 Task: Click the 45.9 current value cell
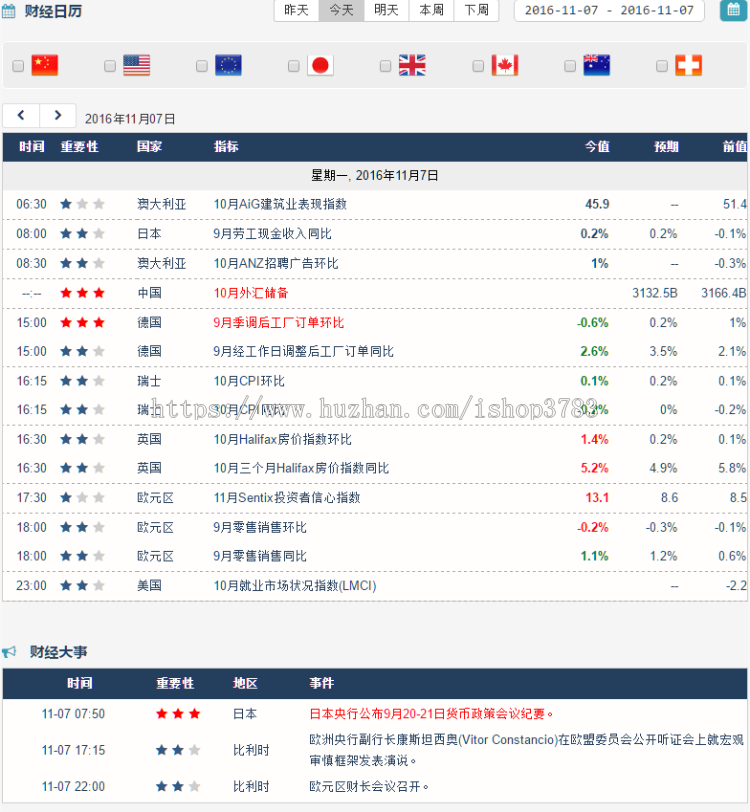[597, 204]
